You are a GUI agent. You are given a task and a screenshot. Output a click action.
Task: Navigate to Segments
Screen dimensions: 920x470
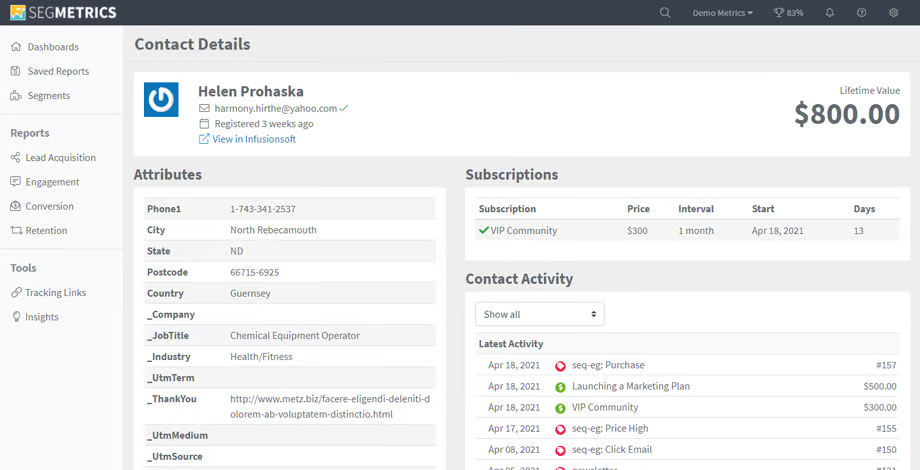coord(49,96)
